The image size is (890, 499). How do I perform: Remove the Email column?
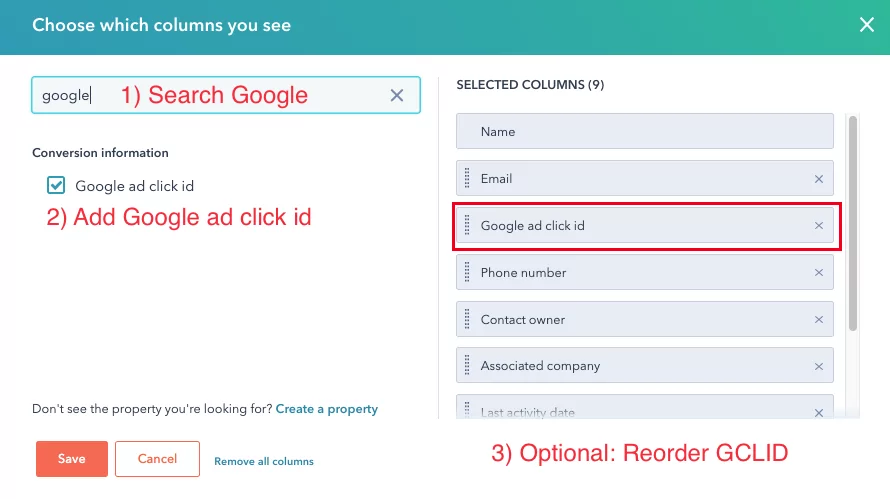click(x=818, y=179)
